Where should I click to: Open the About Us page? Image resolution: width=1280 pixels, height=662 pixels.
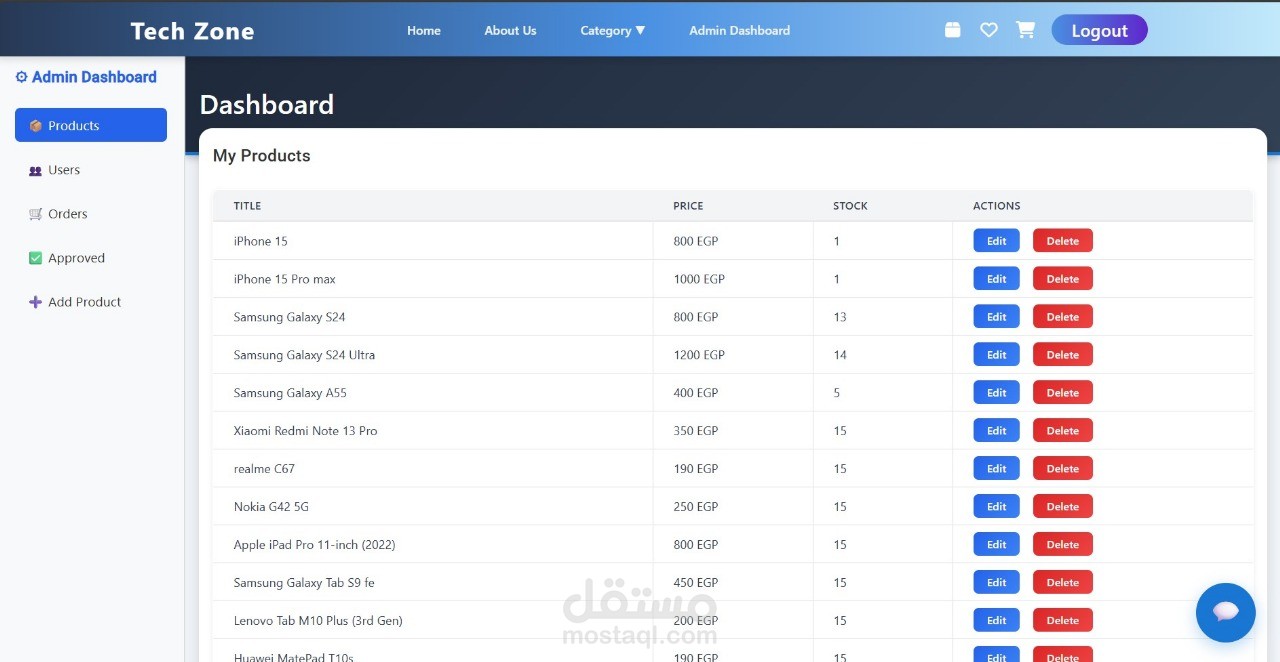pyautogui.click(x=510, y=31)
